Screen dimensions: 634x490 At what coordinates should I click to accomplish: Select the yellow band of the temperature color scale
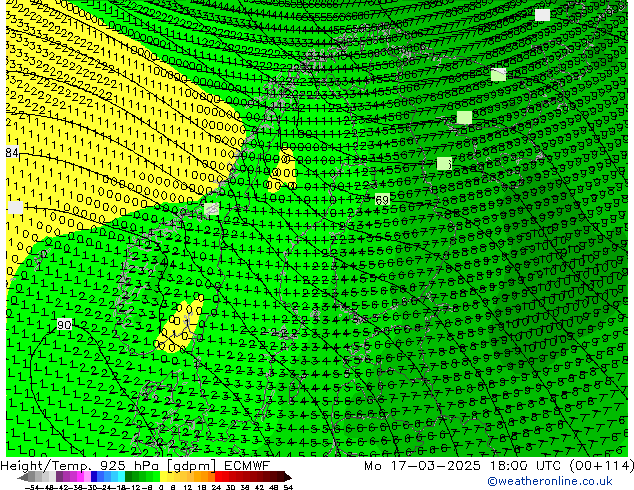163,477
